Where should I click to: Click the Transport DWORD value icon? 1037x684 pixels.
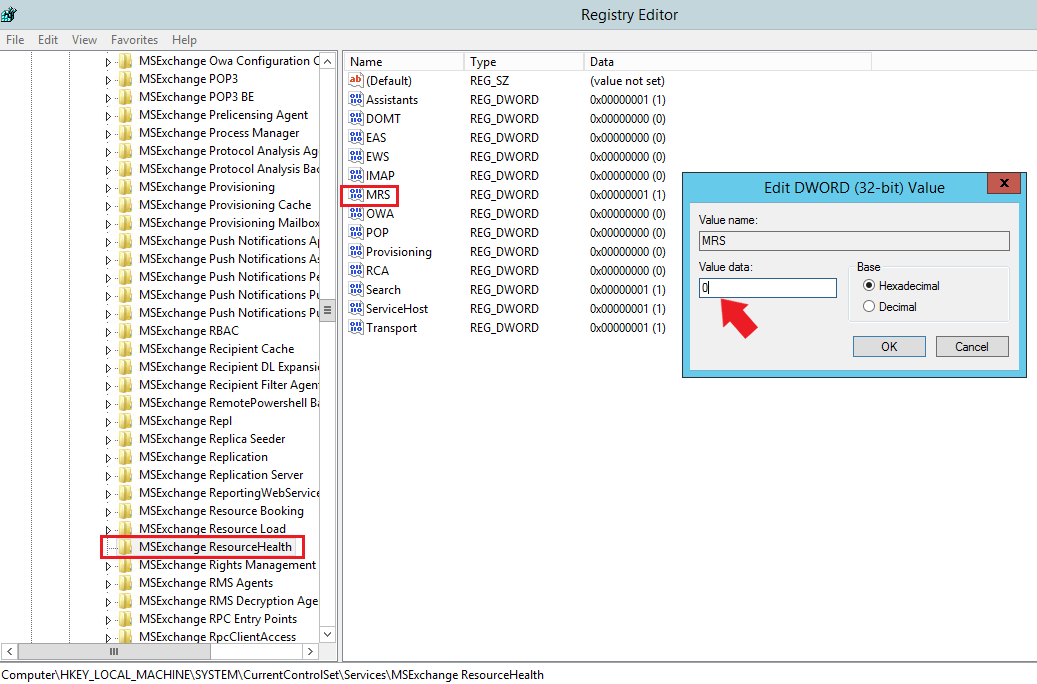click(356, 328)
